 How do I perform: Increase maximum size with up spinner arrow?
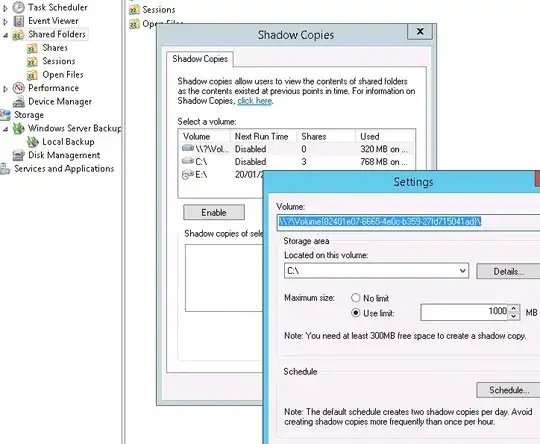pos(513,309)
